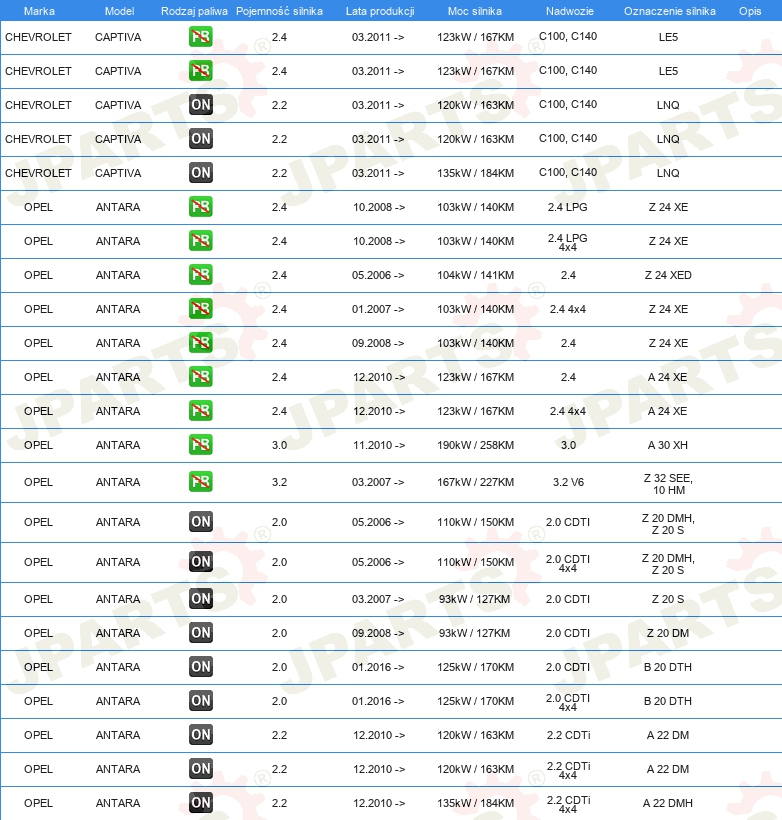Click the 3.2 V6 body cell

[x=568, y=482]
